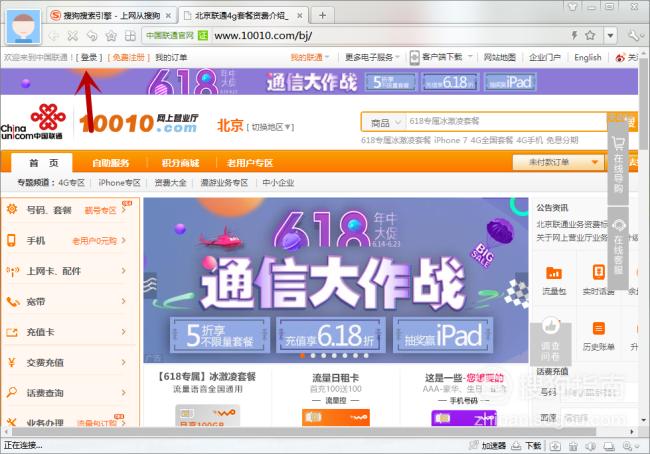This screenshot has width=650, height=454.
Task: Click the China Unicom logo
Action: [x=32, y=121]
